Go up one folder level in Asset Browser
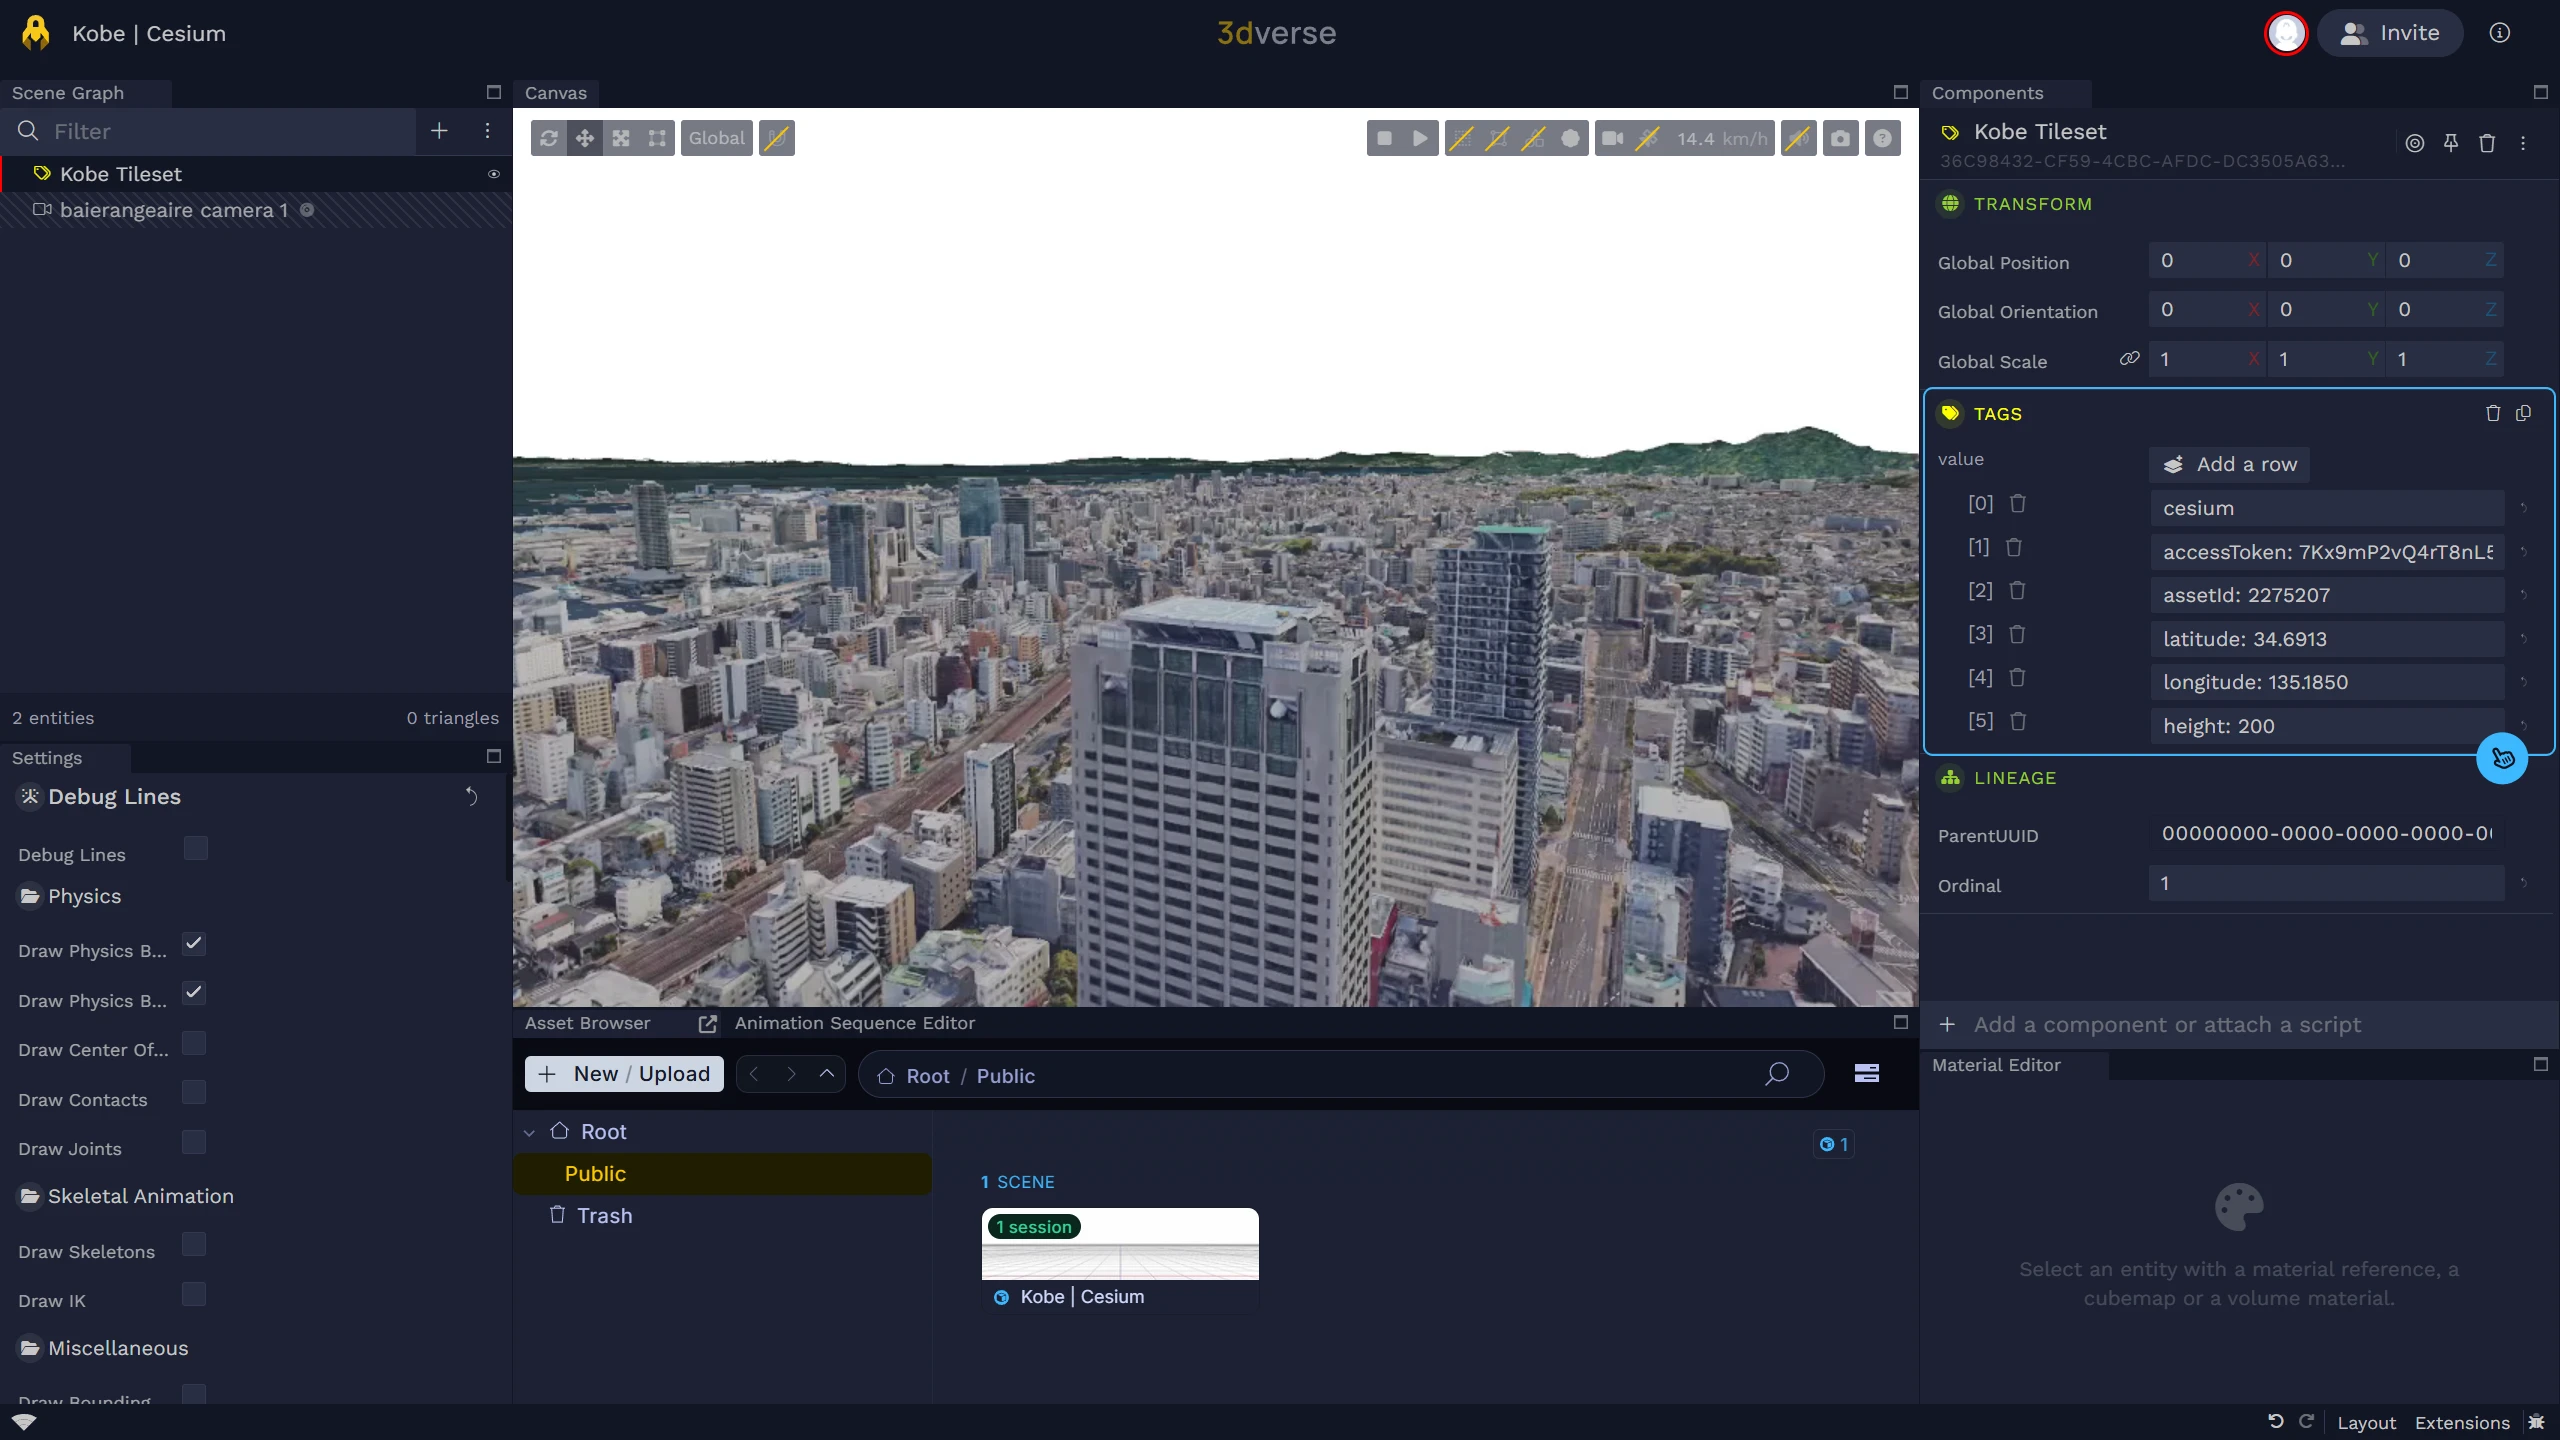Screen dimensions: 2560x1440 tap(827, 1074)
